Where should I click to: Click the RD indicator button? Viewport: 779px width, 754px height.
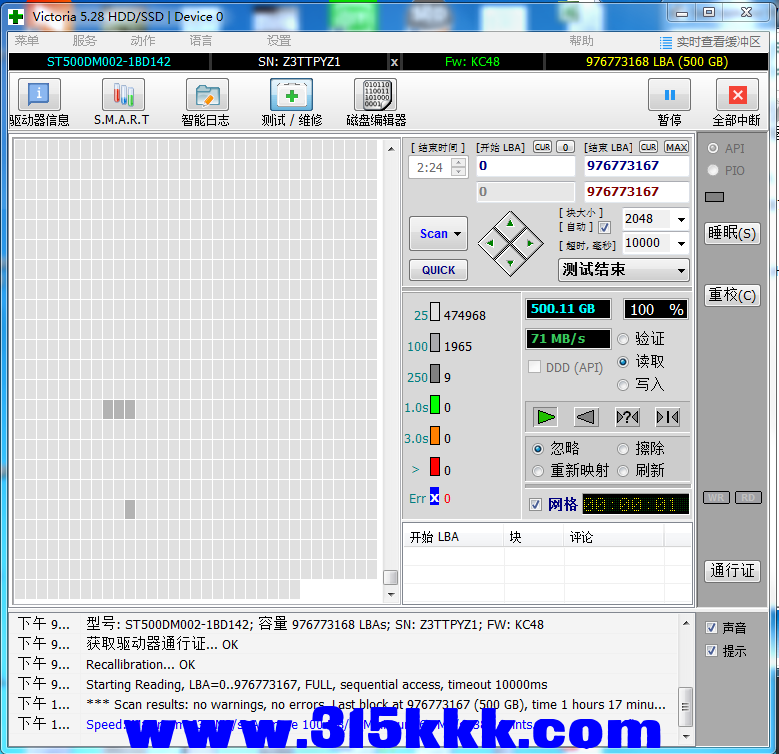point(748,498)
